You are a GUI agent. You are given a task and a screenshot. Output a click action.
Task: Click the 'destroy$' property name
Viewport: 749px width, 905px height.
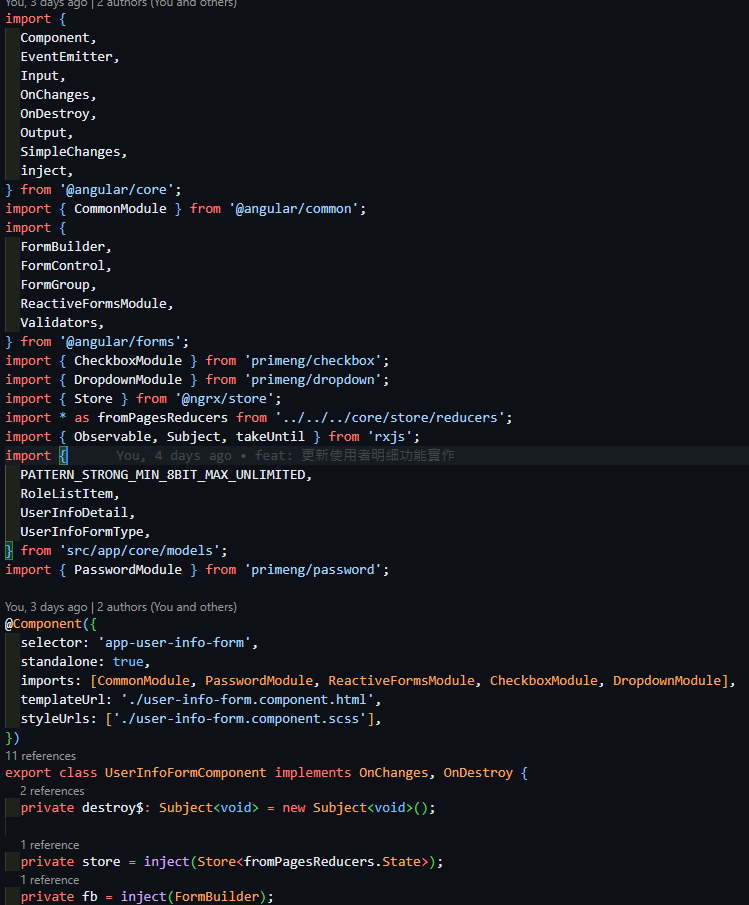113,807
